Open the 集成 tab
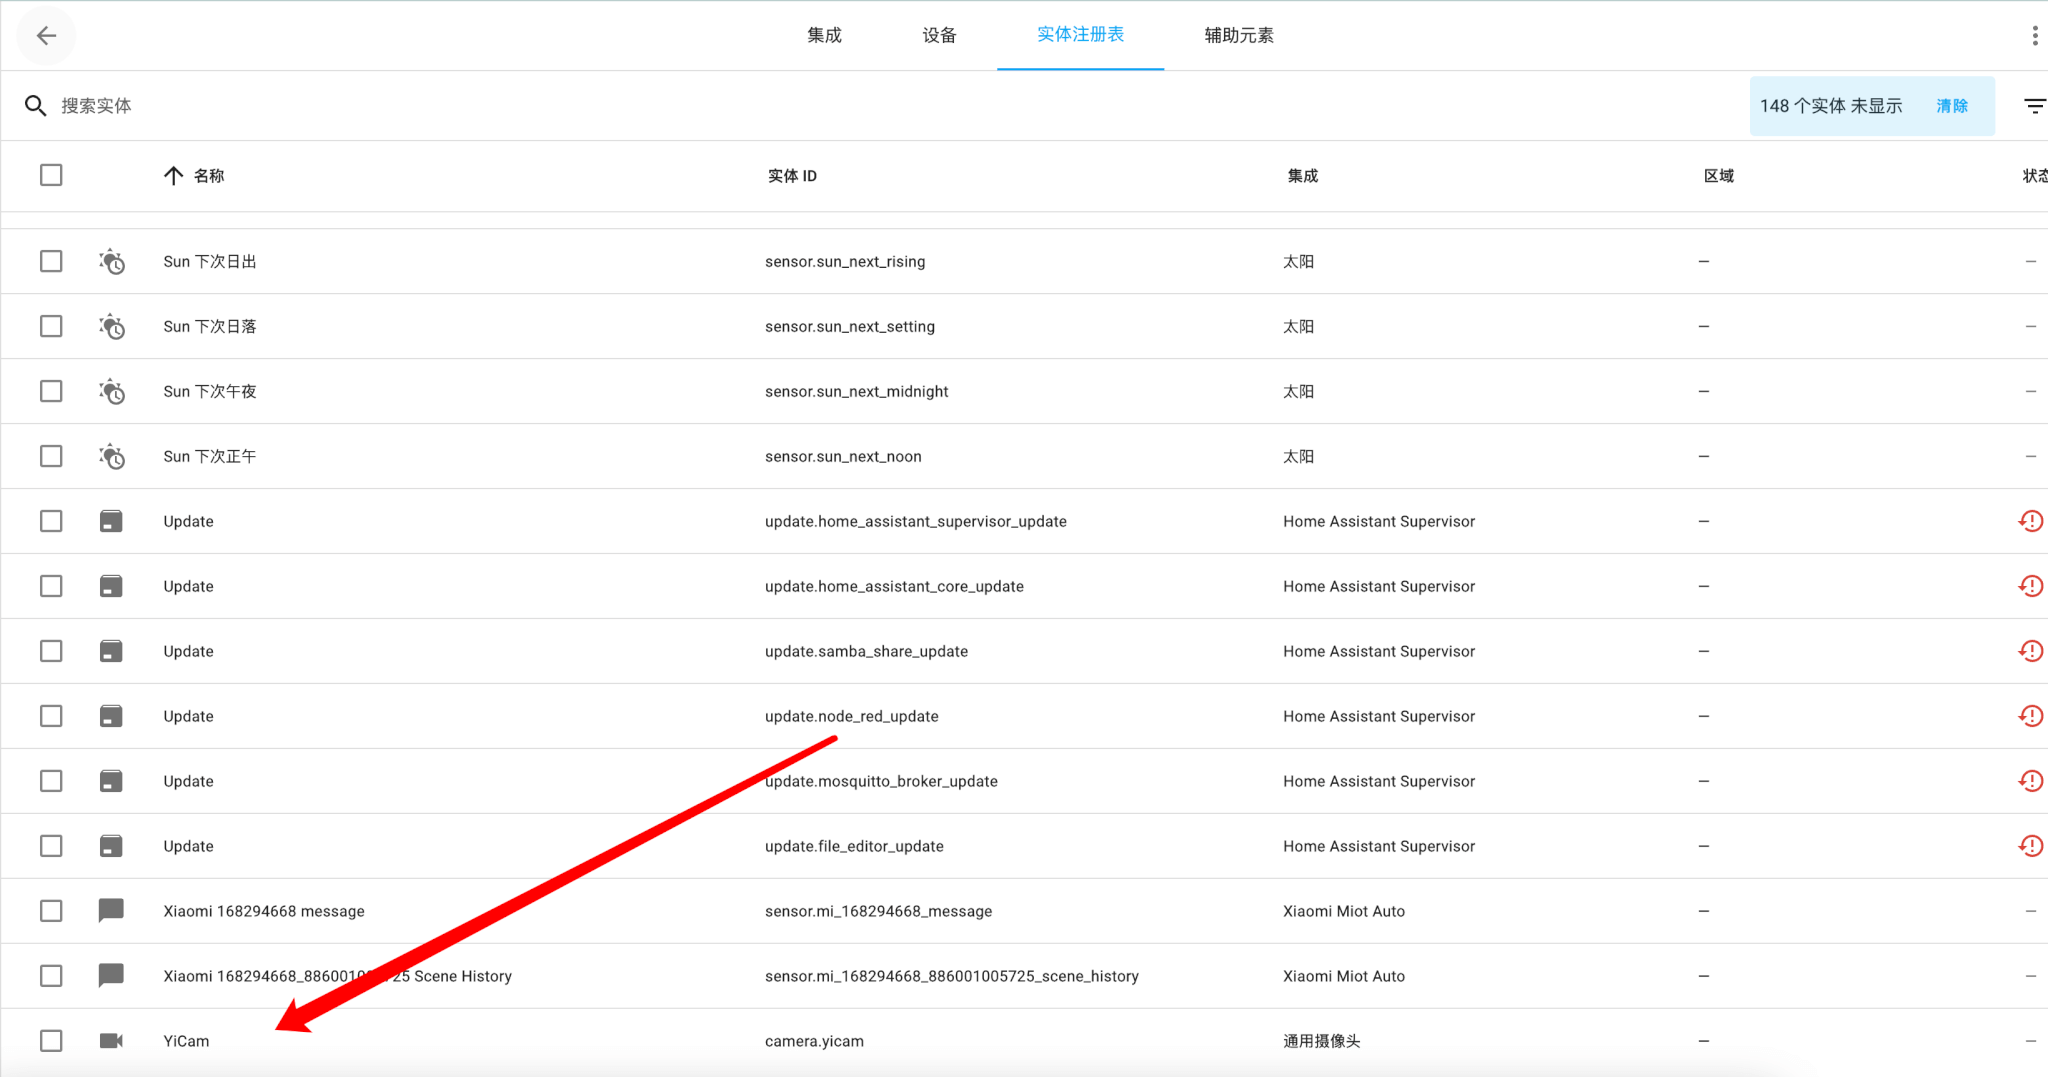This screenshot has height=1077, width=2048. (823, 34)
